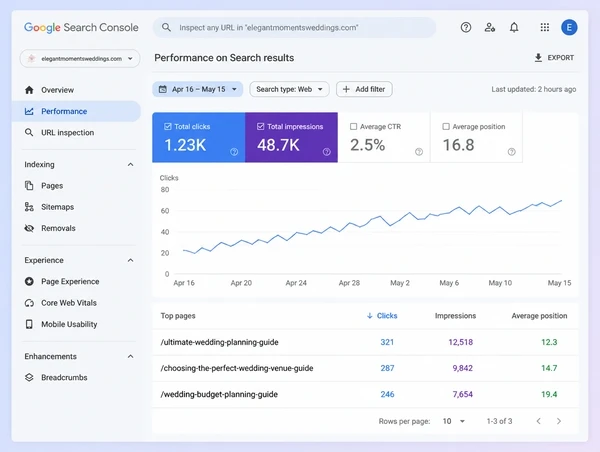Open users and permissions icon
600x452 pixels.
490,27
